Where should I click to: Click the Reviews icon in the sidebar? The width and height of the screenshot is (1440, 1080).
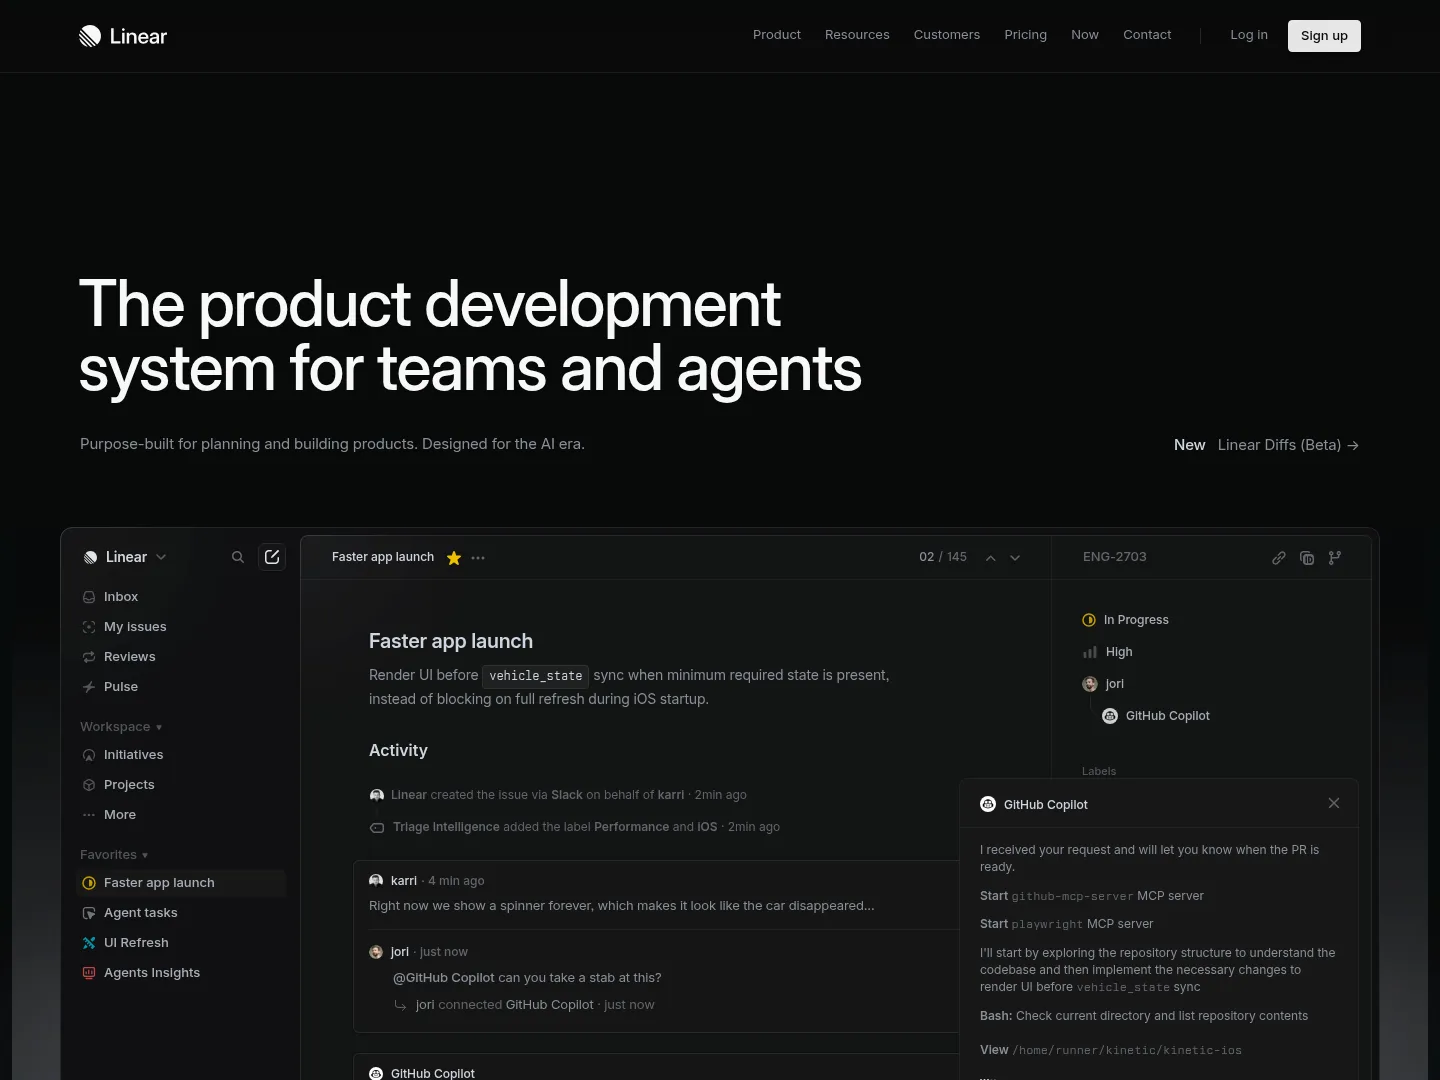(89, 657)
